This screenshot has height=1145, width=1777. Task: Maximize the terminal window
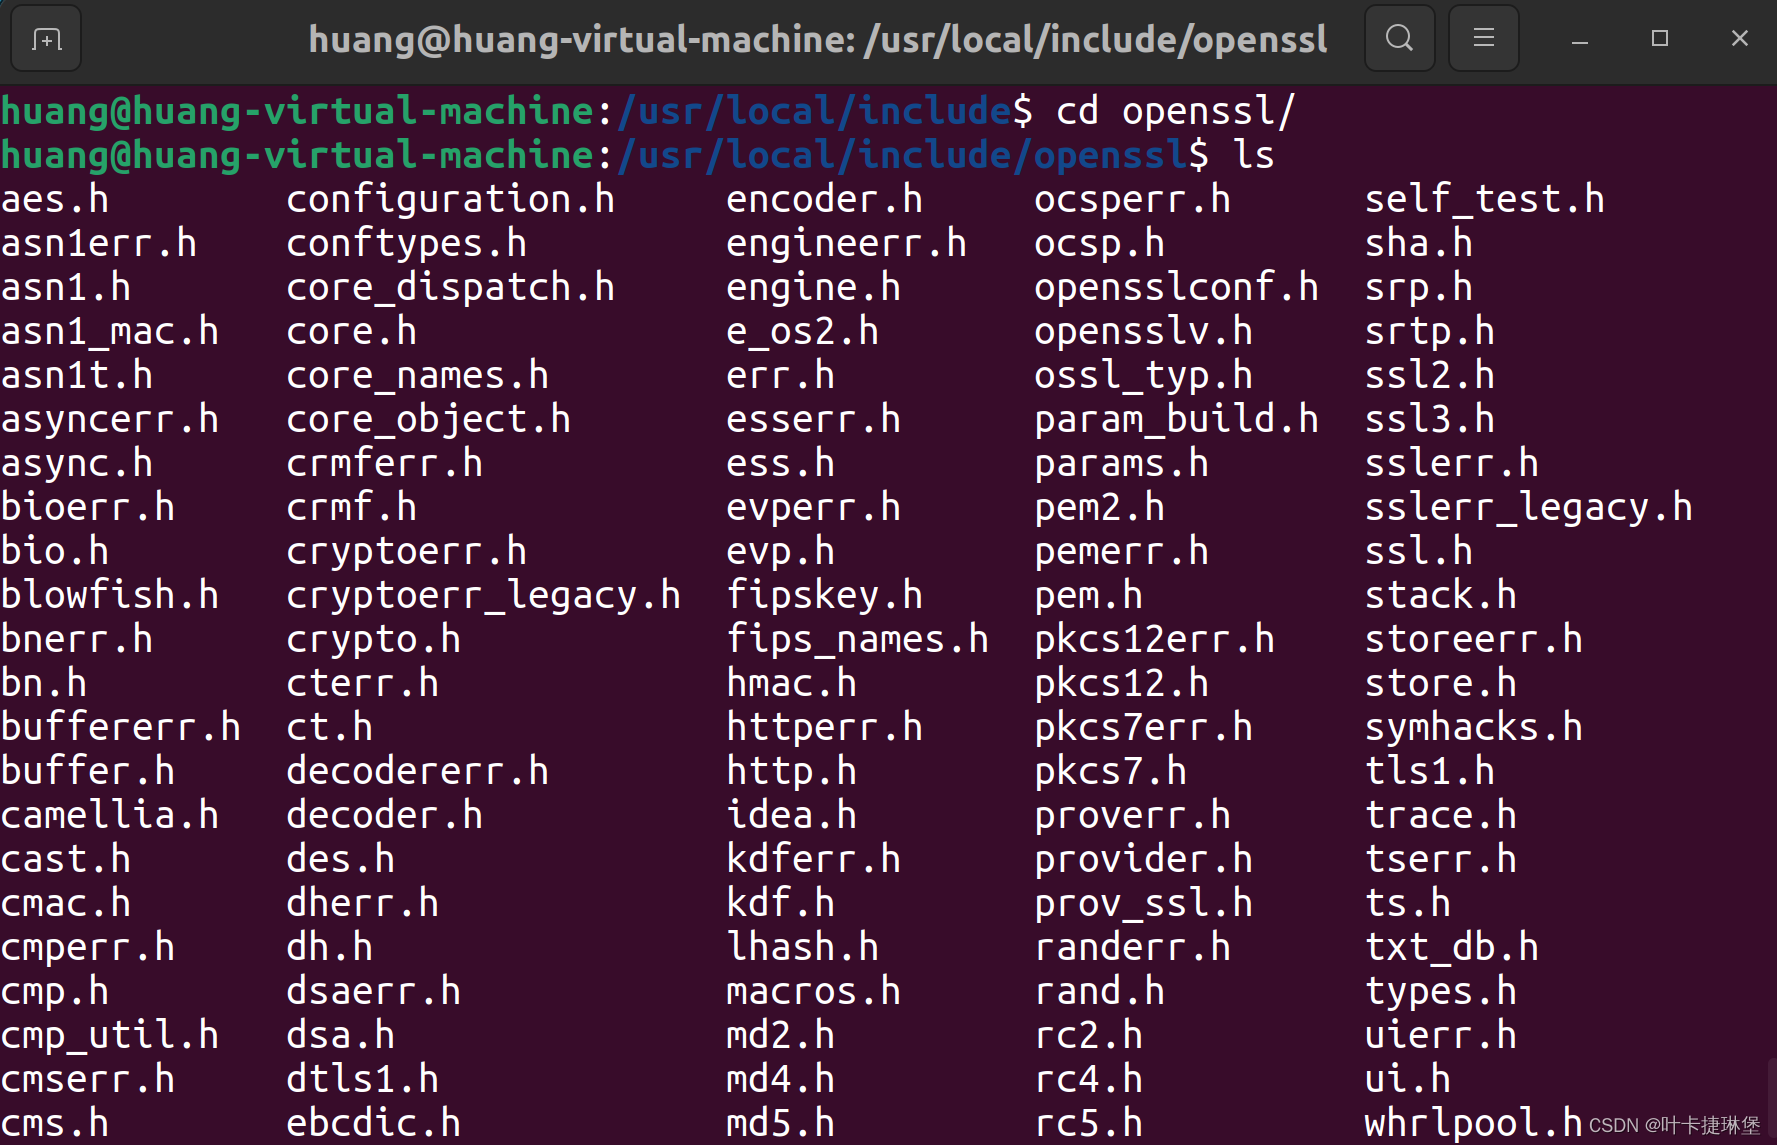(x=1660, y=39)
